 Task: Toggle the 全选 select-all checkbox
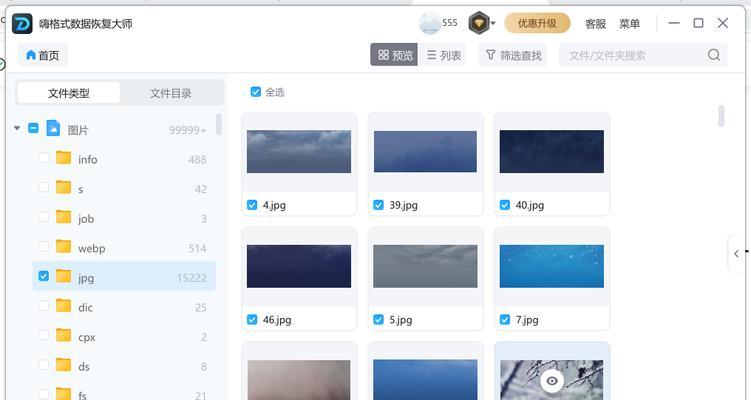(256, 91)
